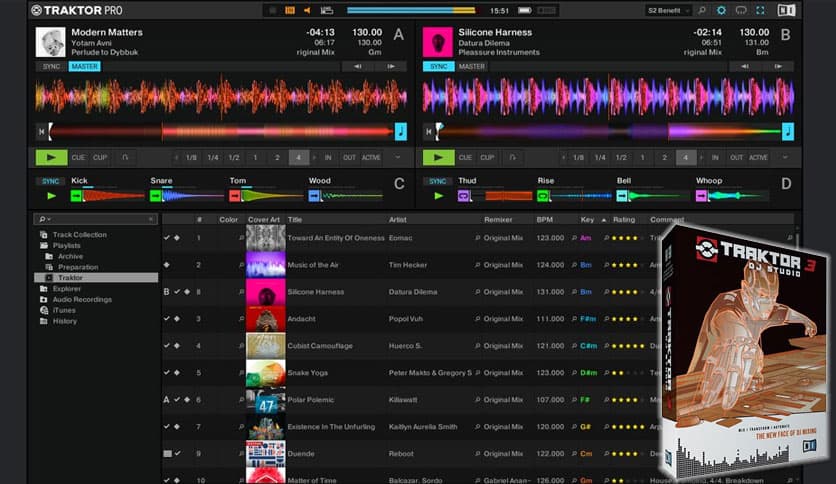The width and height of the screenshot is (836, 484).
Task: Click Deck A skip-to-start button by stripe
Action: pyautogui.click(x=42, y=131)
